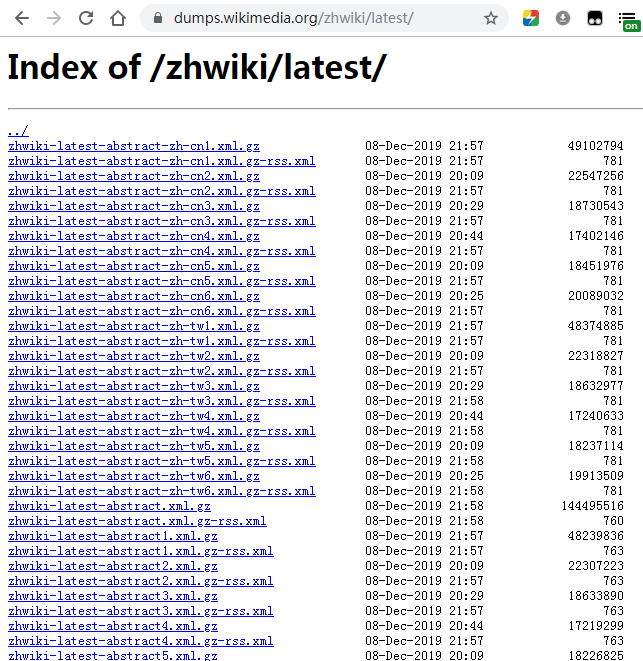This screenshot has height=661, width=643.
Task: Open zhwiki-latest-abstract-zh-tw2.xml.gz-rss.xml link
Action: [x=161, y=371]
